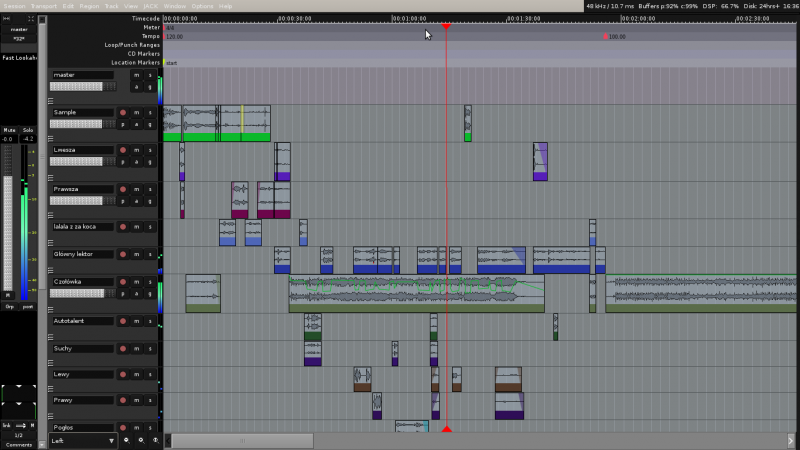
Task: Arm recording on Główny lektor track
Action: tap(123, 254)
